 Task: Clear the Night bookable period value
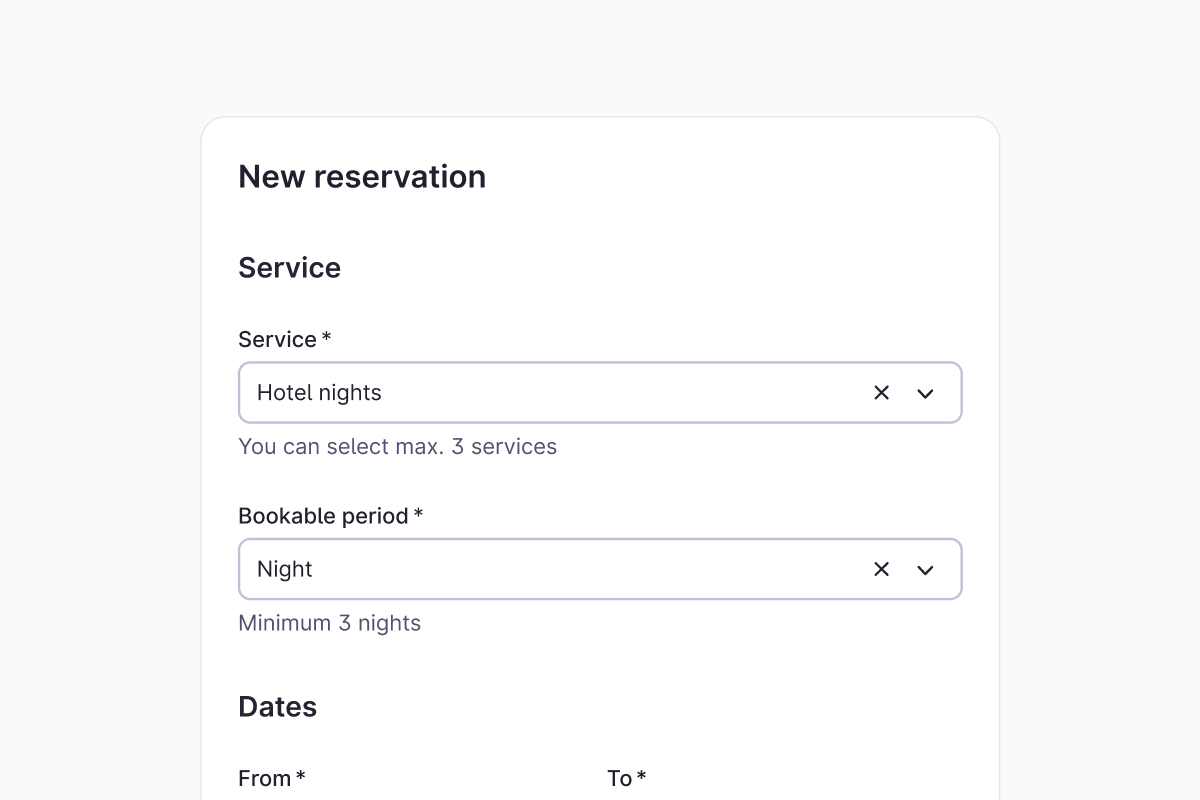881,569
